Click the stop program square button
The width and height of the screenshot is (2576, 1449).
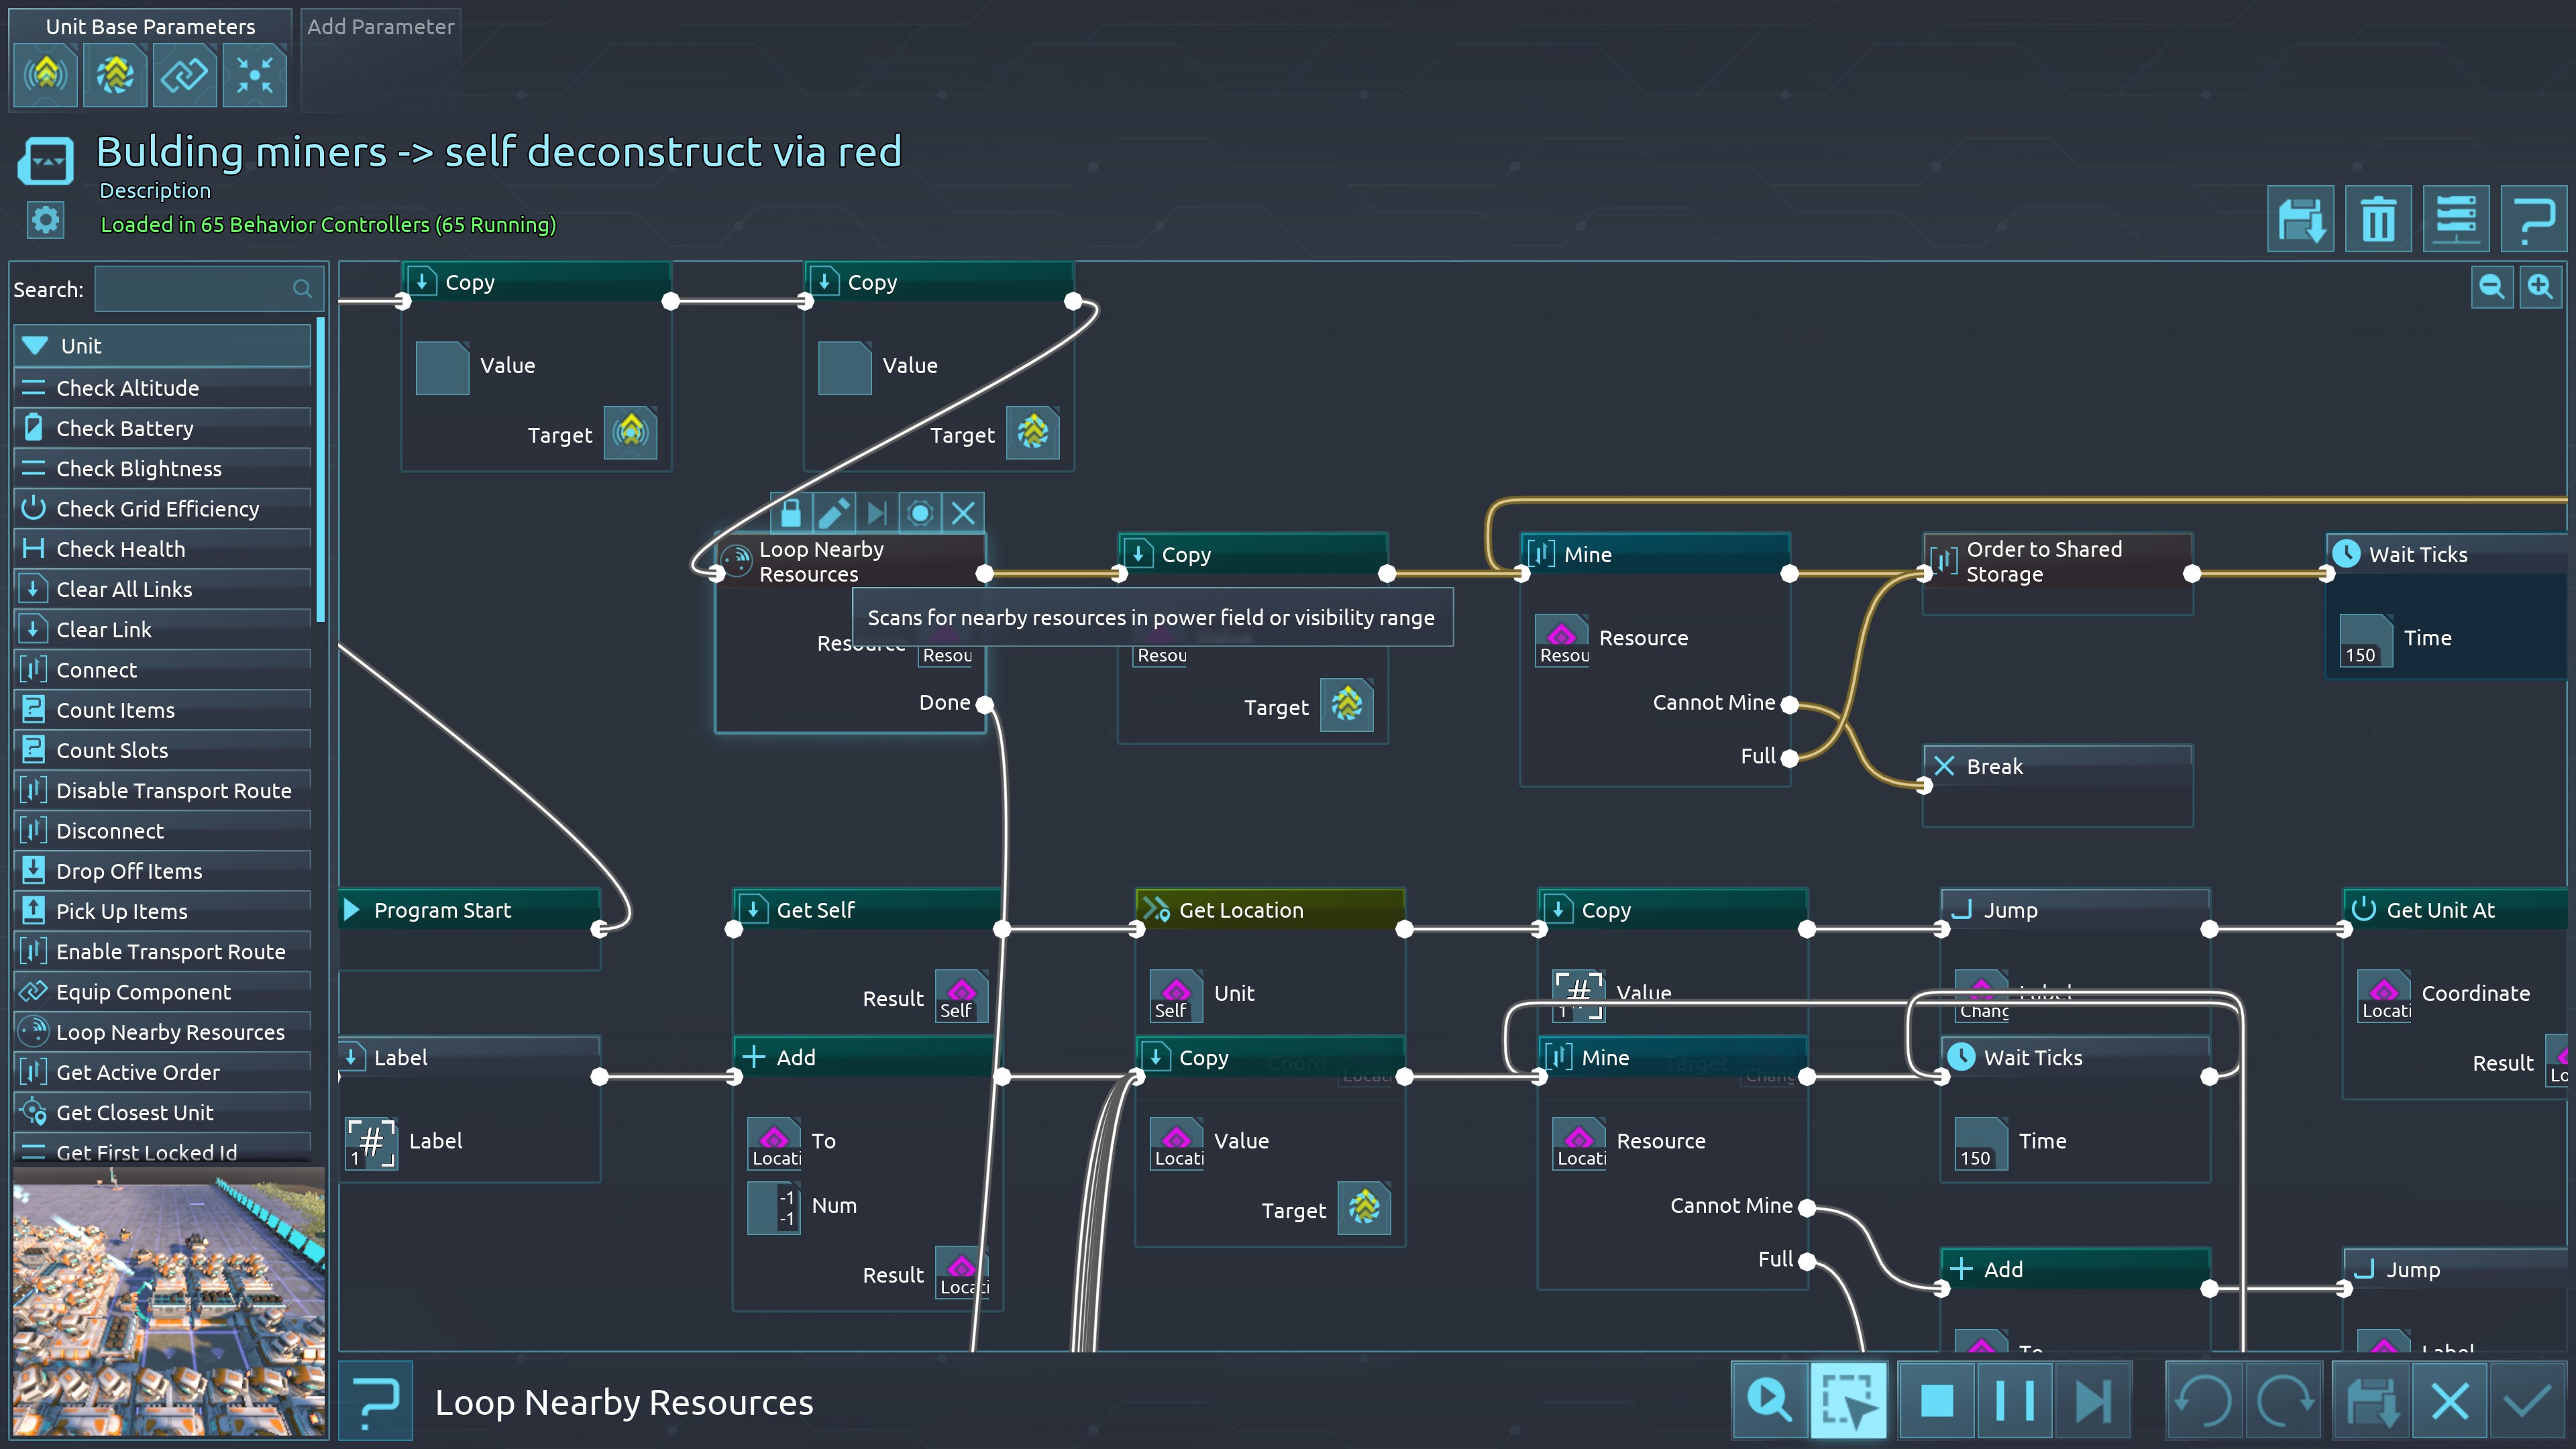click(1937, 1400)
